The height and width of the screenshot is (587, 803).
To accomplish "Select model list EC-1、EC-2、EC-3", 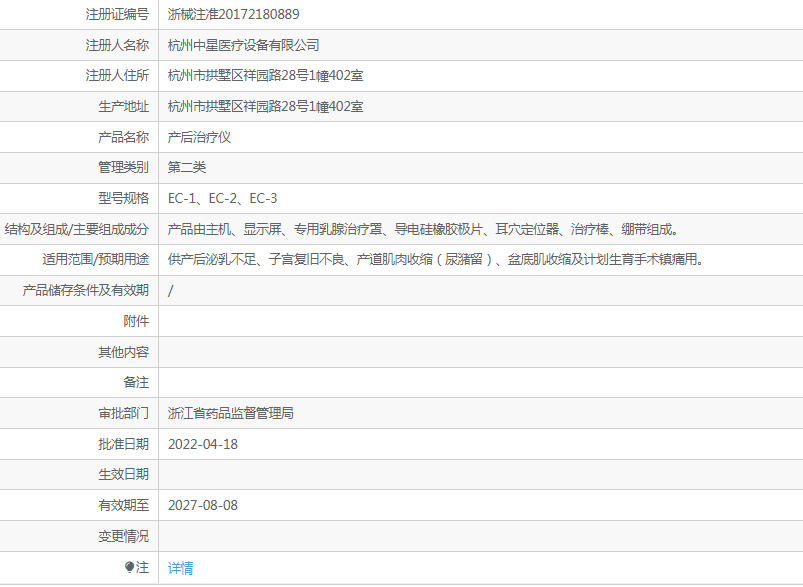I will pos(222,198).
